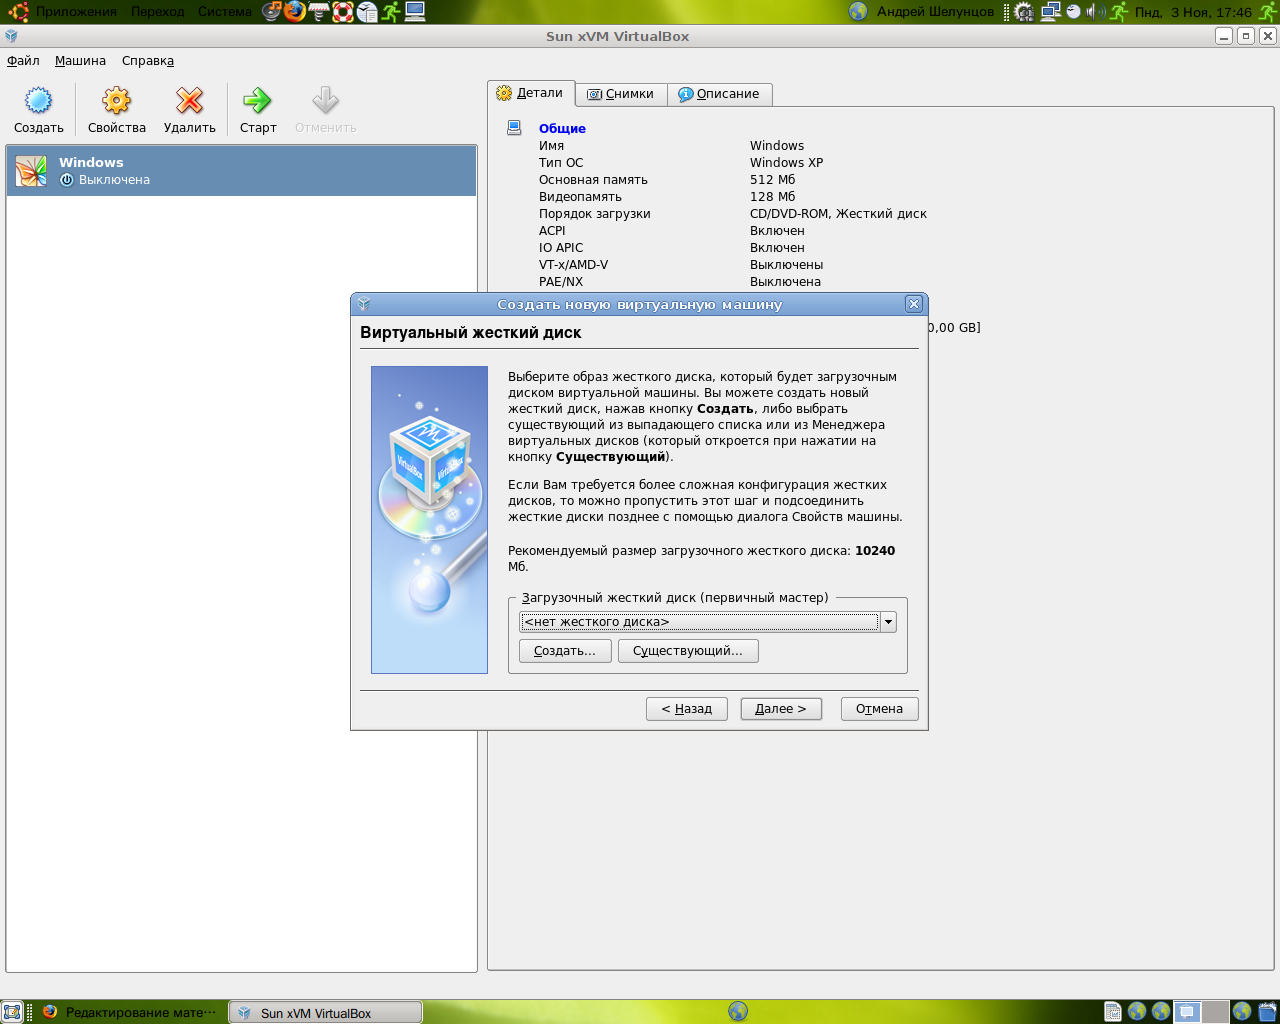Open the Система panel menu
1280x1024 pixels.
coord(225,12)
